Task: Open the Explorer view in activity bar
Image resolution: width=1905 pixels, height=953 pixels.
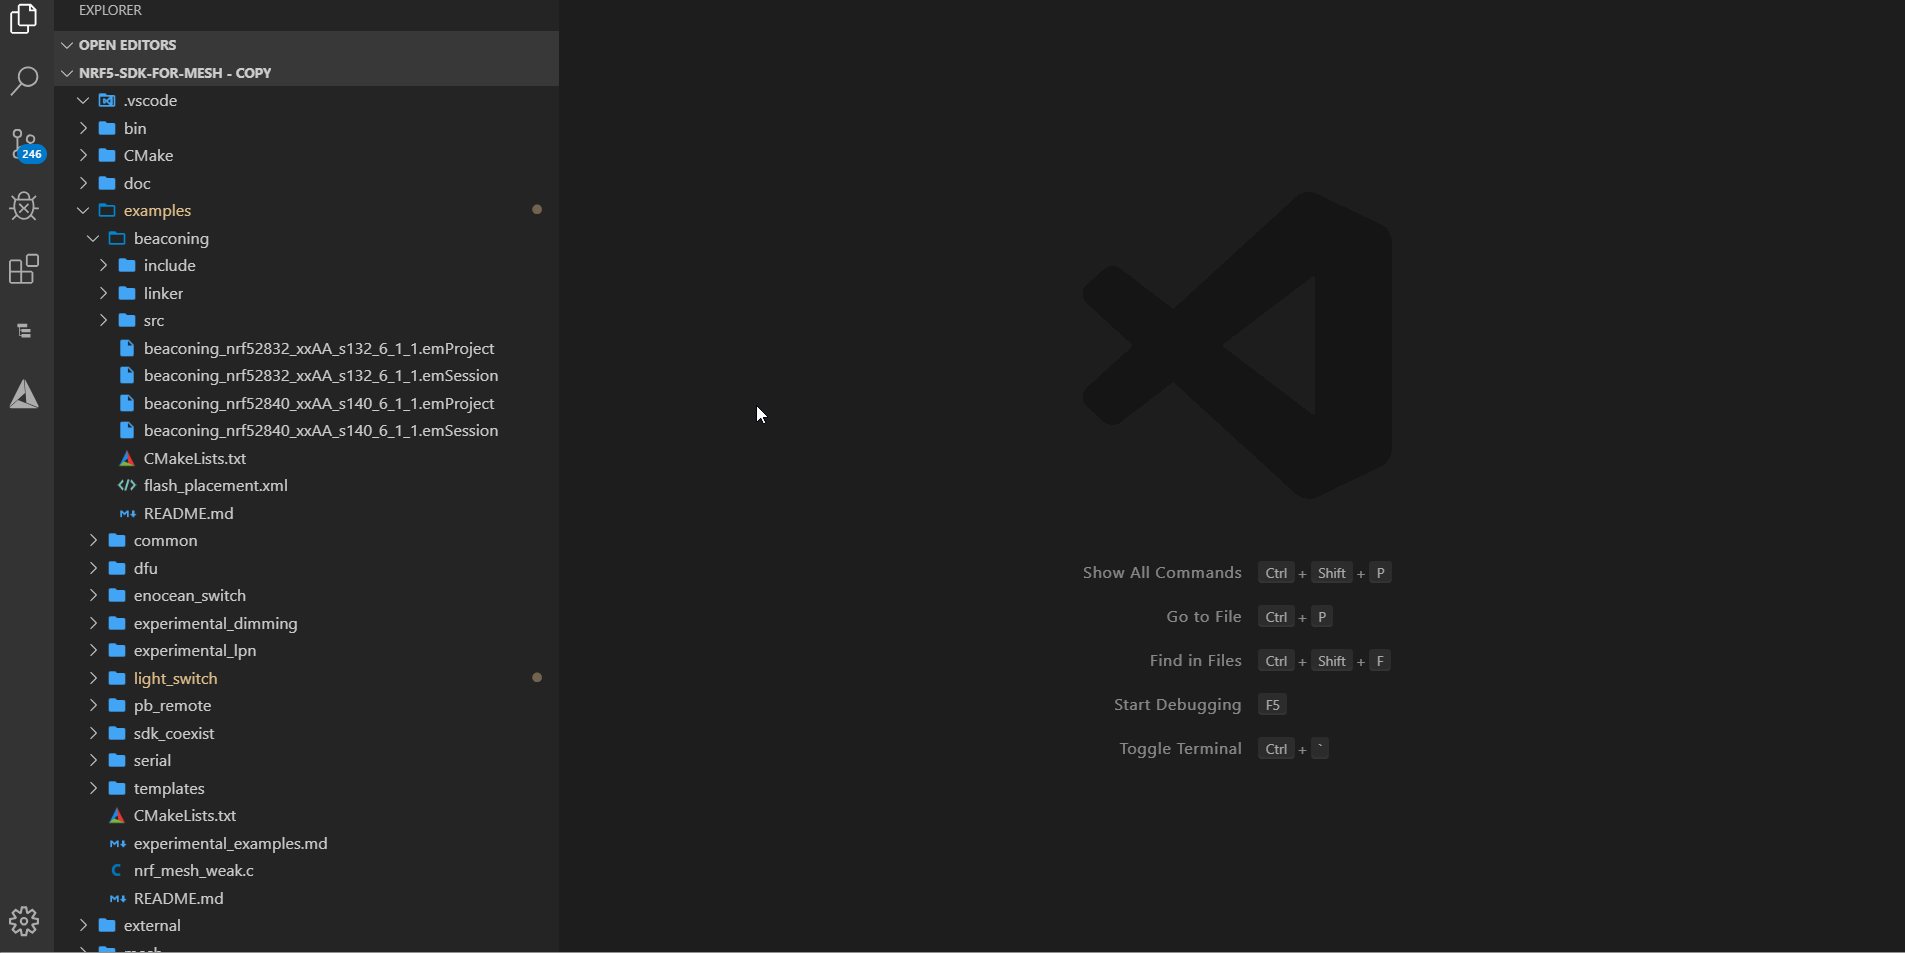Action: point(24,19)
